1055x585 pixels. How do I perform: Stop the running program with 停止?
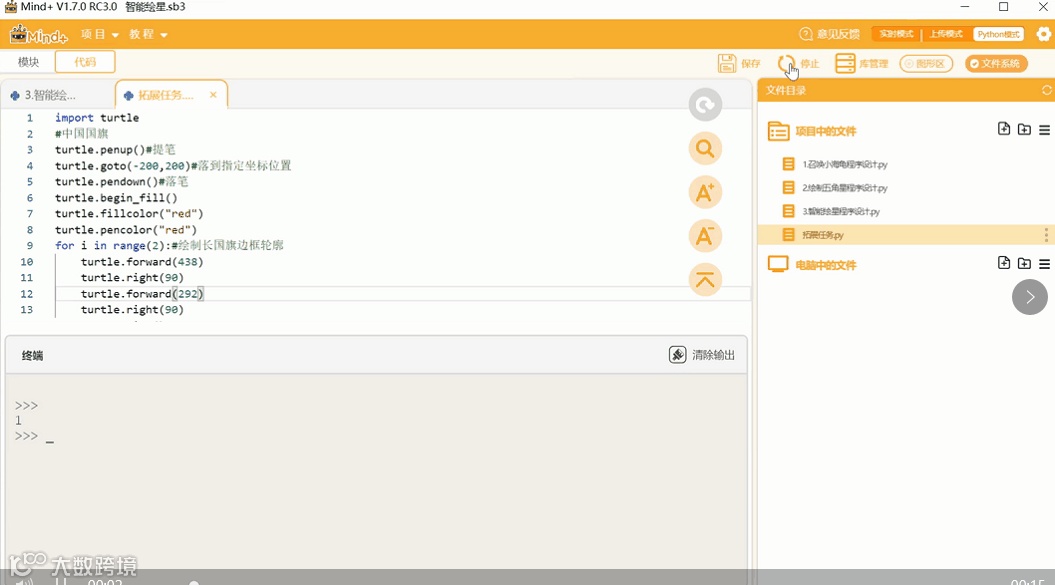coord(799,64)
